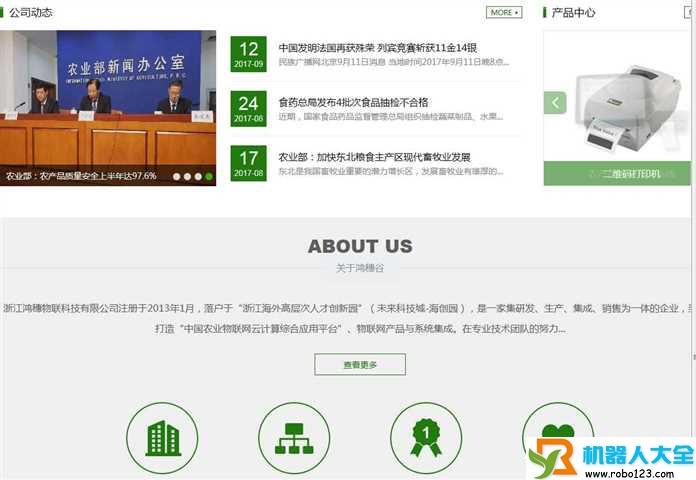Click summary text starting 东北是我国畜牧业重要的潜力增长区
The image size is (696, 480).
(391, 171)
